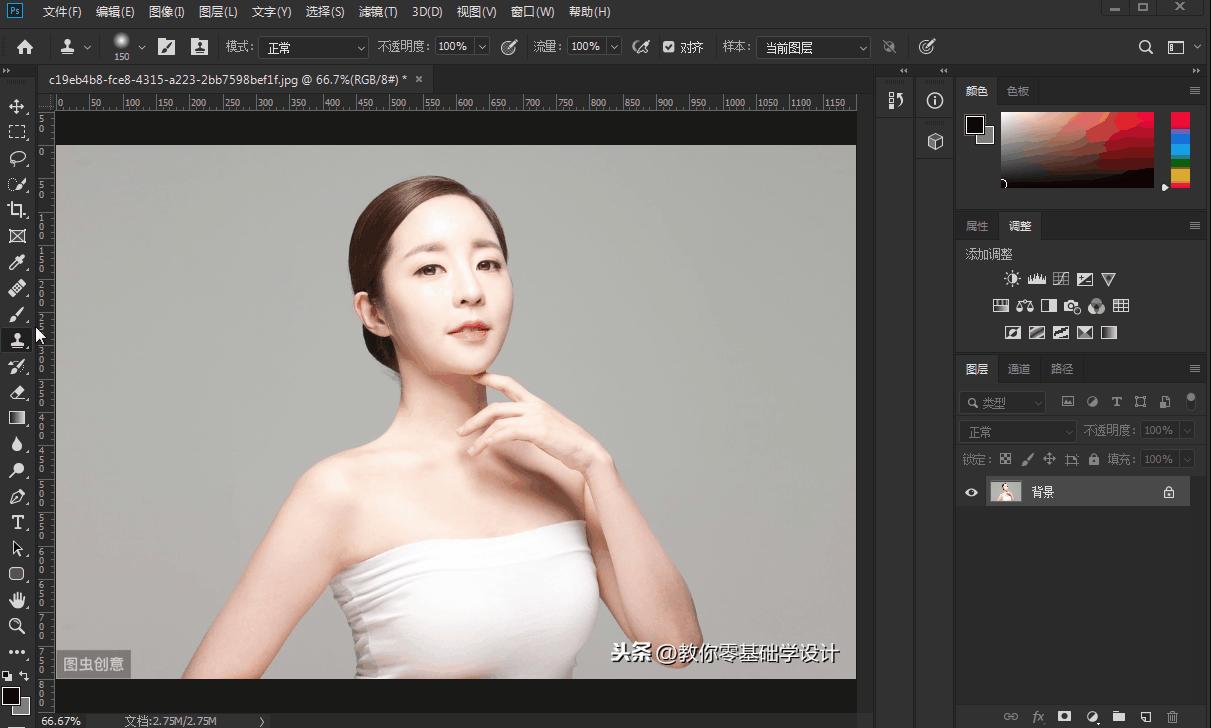Create a new layer
The width and height of the screenshot is (1211, 728).
pos(1146,717)
